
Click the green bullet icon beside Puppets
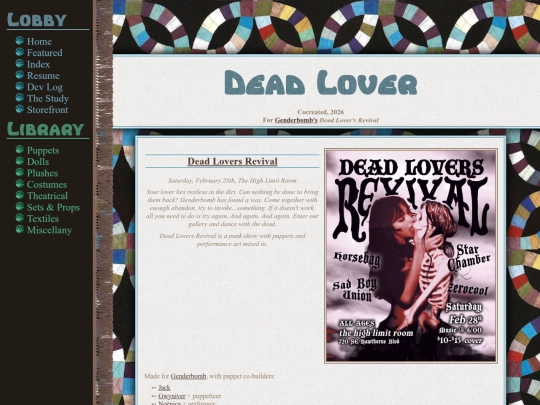pyautogui.click(x=20, y=149)
